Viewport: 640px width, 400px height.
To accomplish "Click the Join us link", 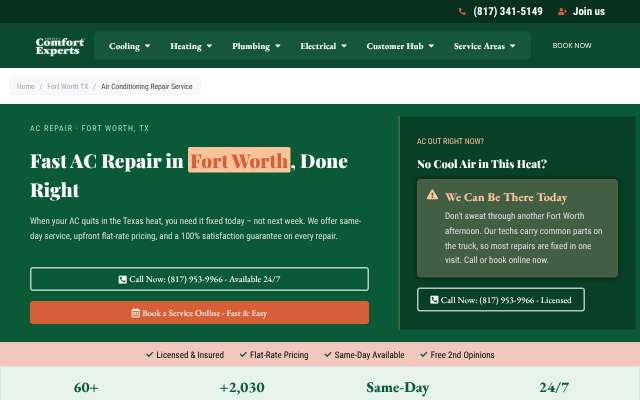I will [589, 11].
